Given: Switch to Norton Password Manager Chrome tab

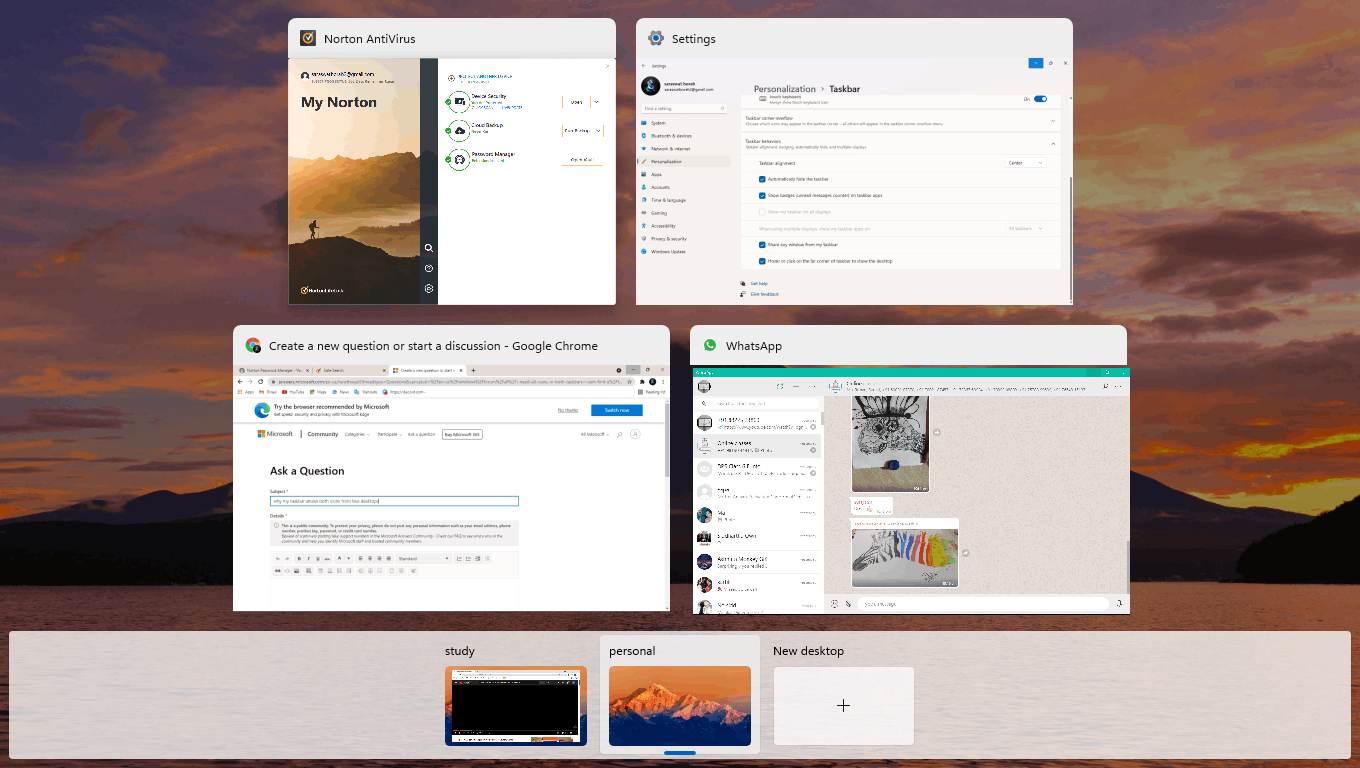Looking at the screenshot, I should (272, 370).
